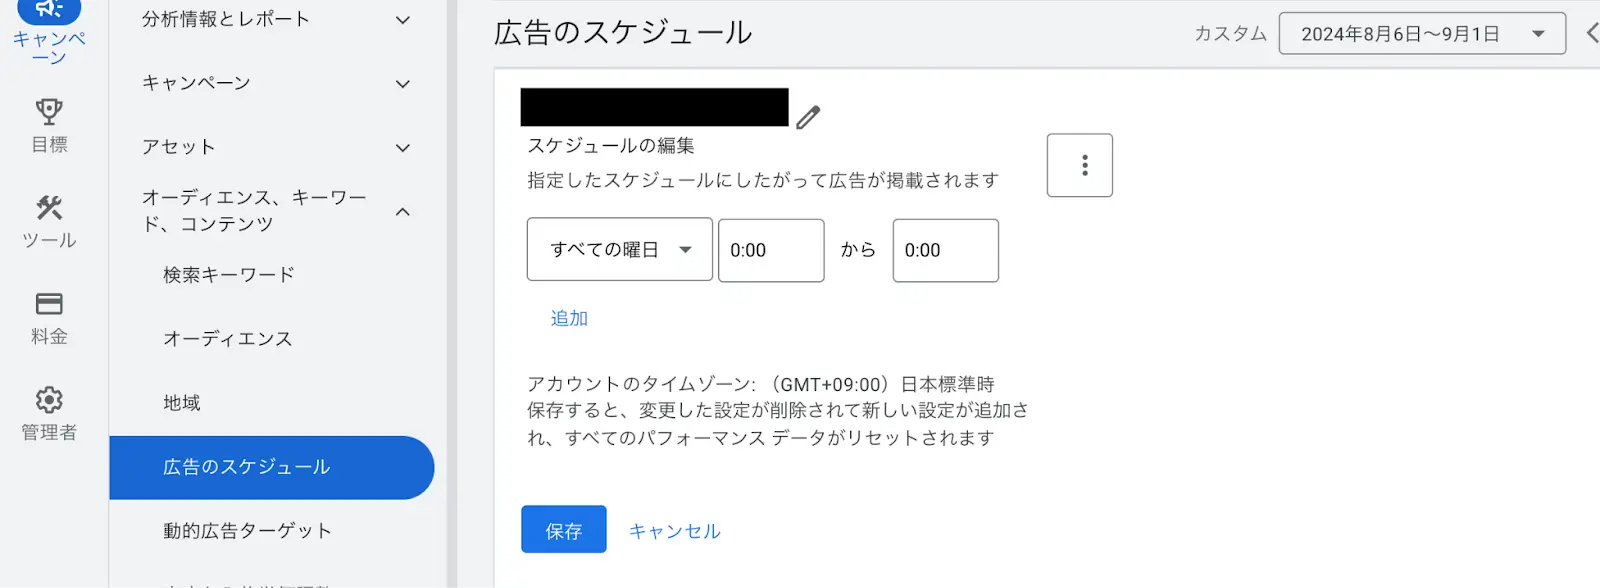The image size is (1600, 588).
Task: Edit the campaign name with the pencil icon
Action: click(808, 115)
